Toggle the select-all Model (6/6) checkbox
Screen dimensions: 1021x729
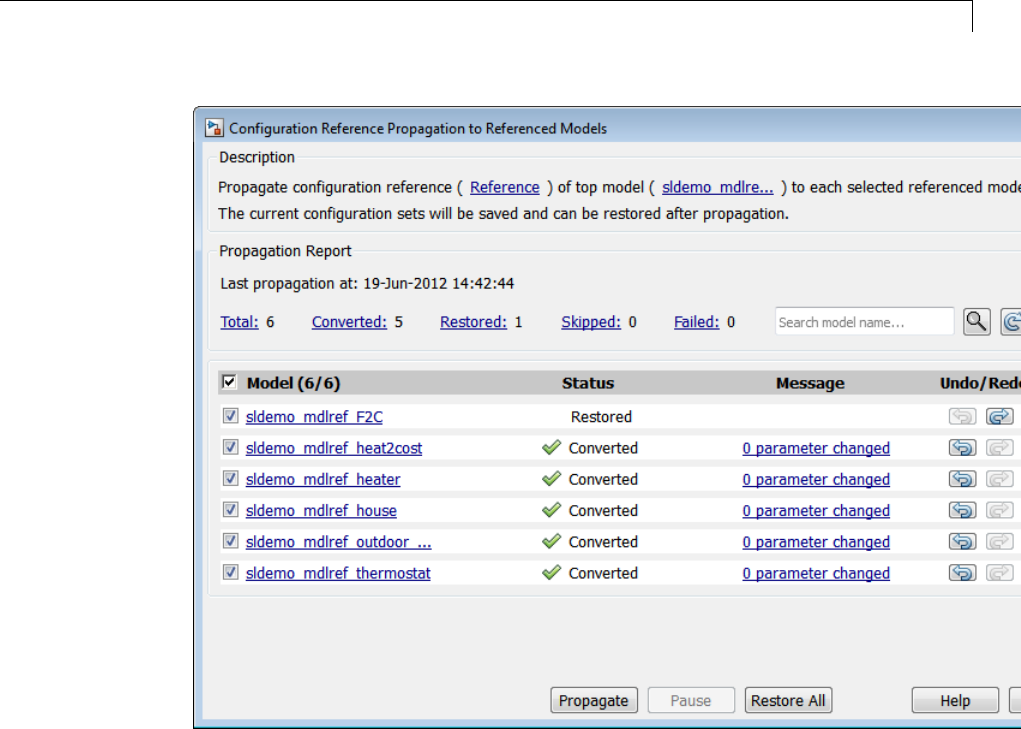[x=229, y=382]
